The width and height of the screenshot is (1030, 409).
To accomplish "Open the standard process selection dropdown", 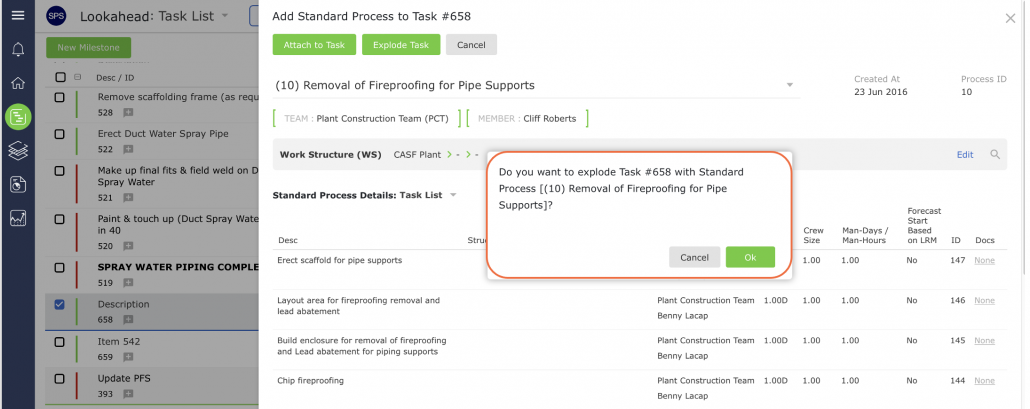I will click(790, 85).
